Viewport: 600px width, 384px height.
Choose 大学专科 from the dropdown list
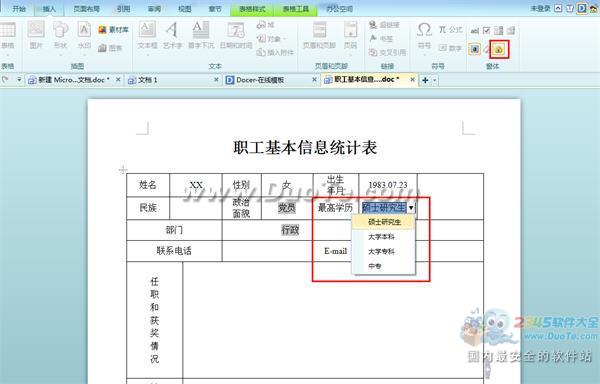coord(383,251)
